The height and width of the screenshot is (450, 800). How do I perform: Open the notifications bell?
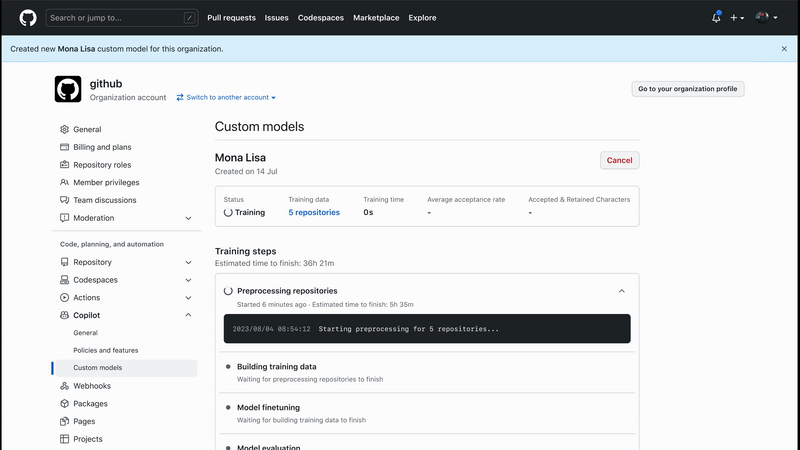716,18
